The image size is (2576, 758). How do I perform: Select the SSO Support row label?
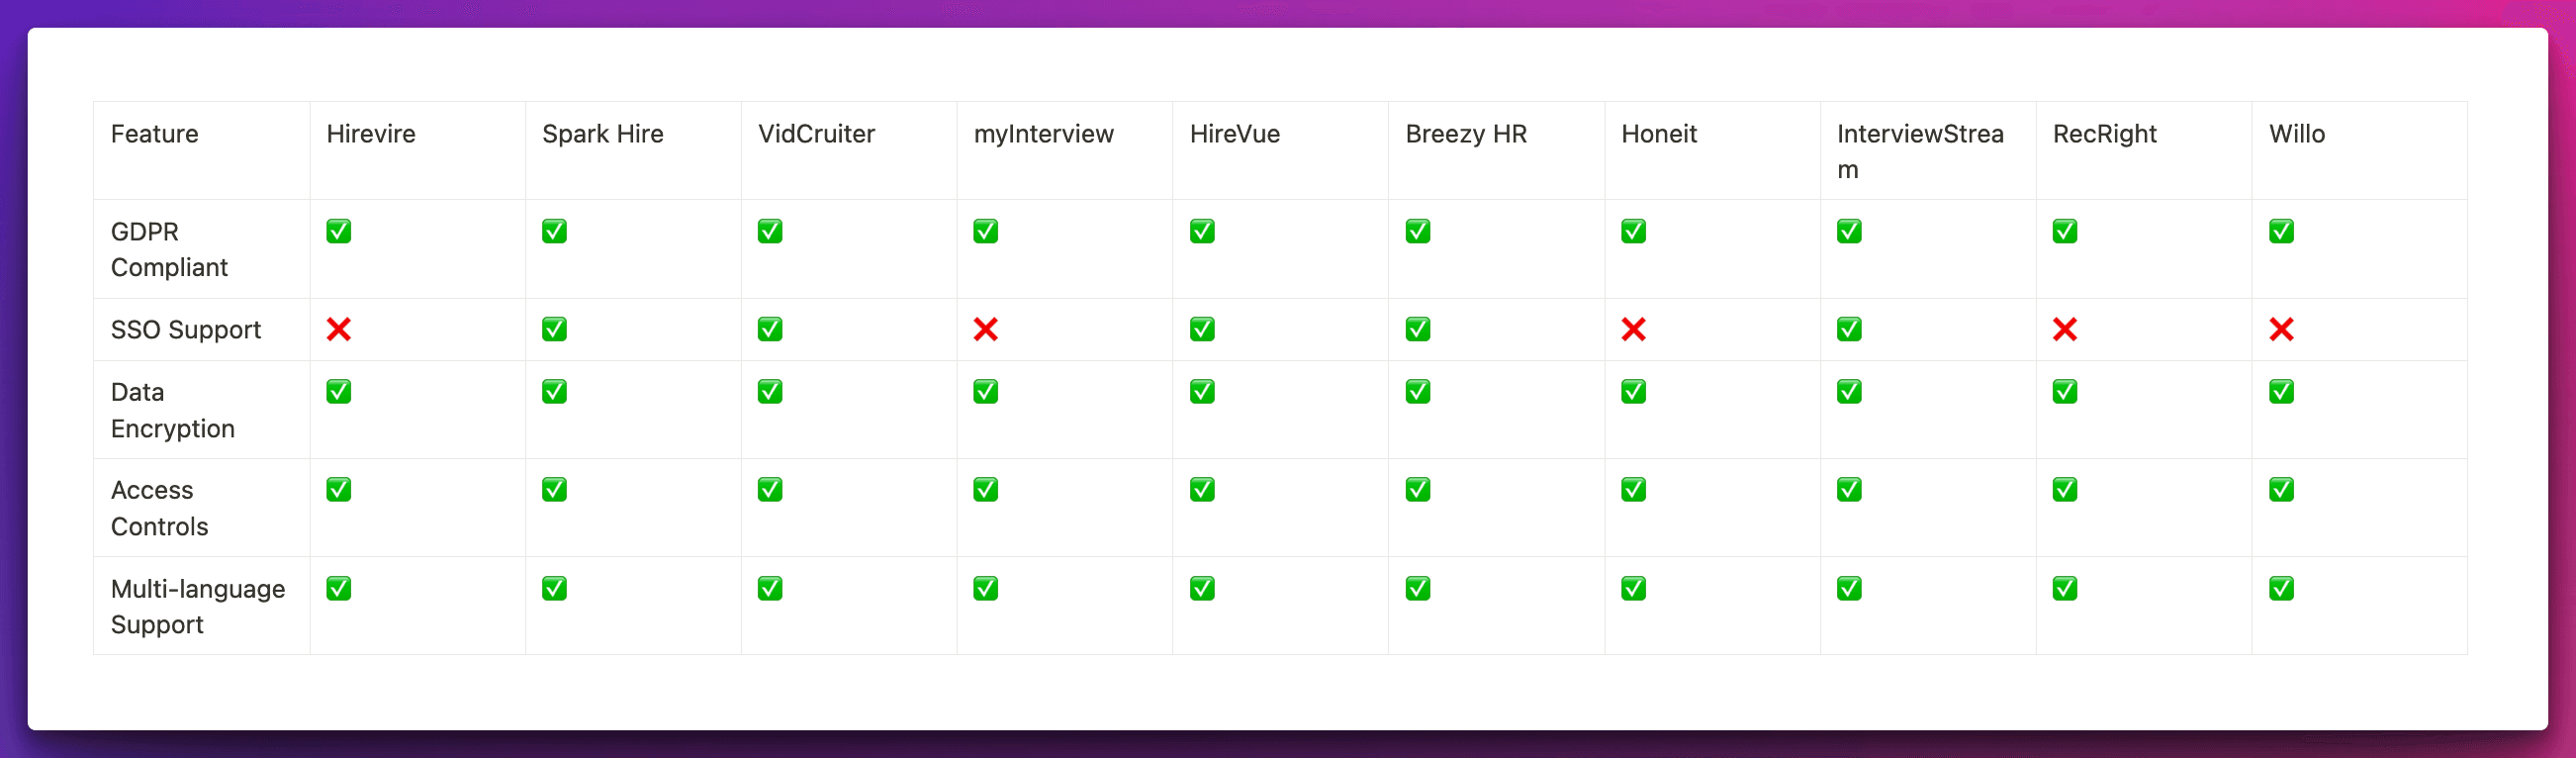[185, 330]
